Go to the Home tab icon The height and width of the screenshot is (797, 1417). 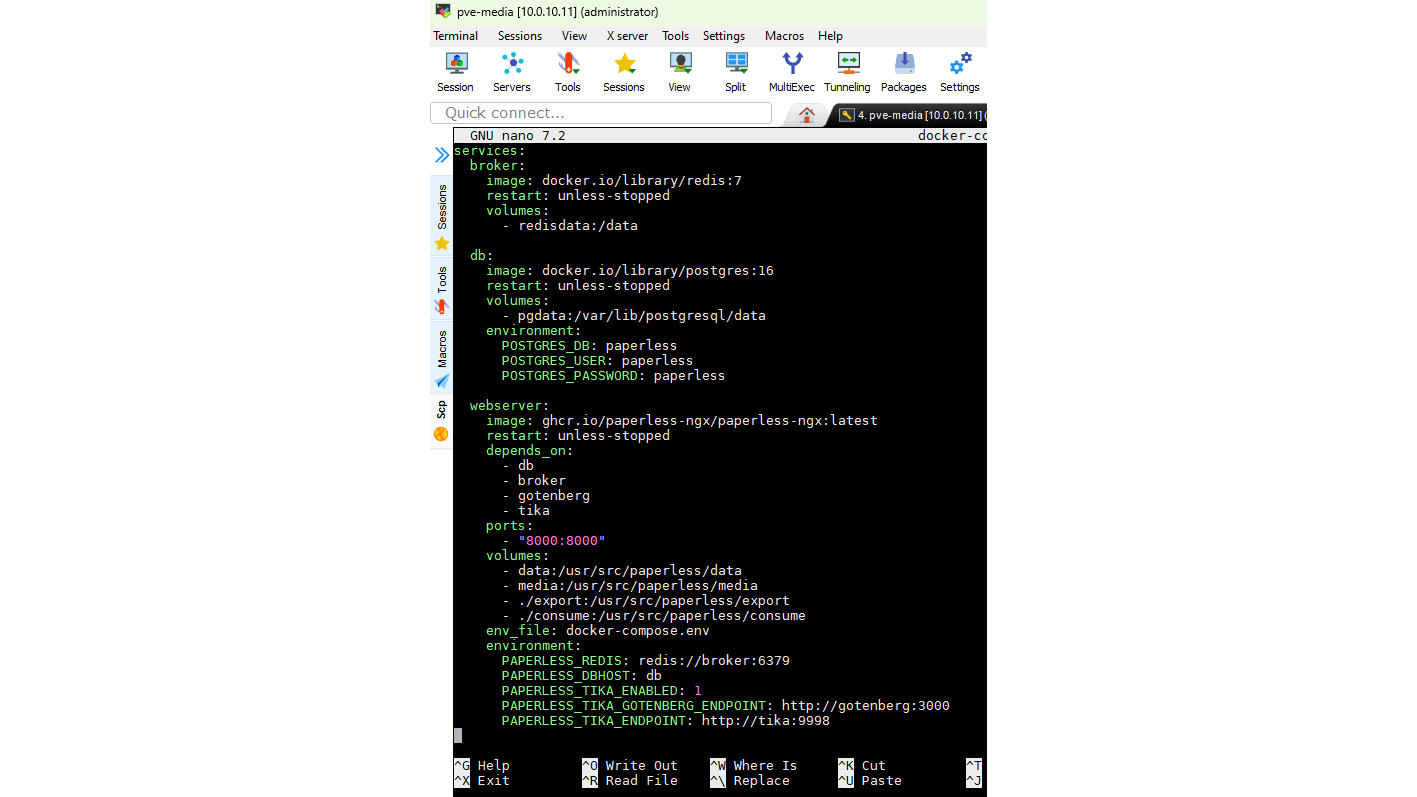point(807,115)
